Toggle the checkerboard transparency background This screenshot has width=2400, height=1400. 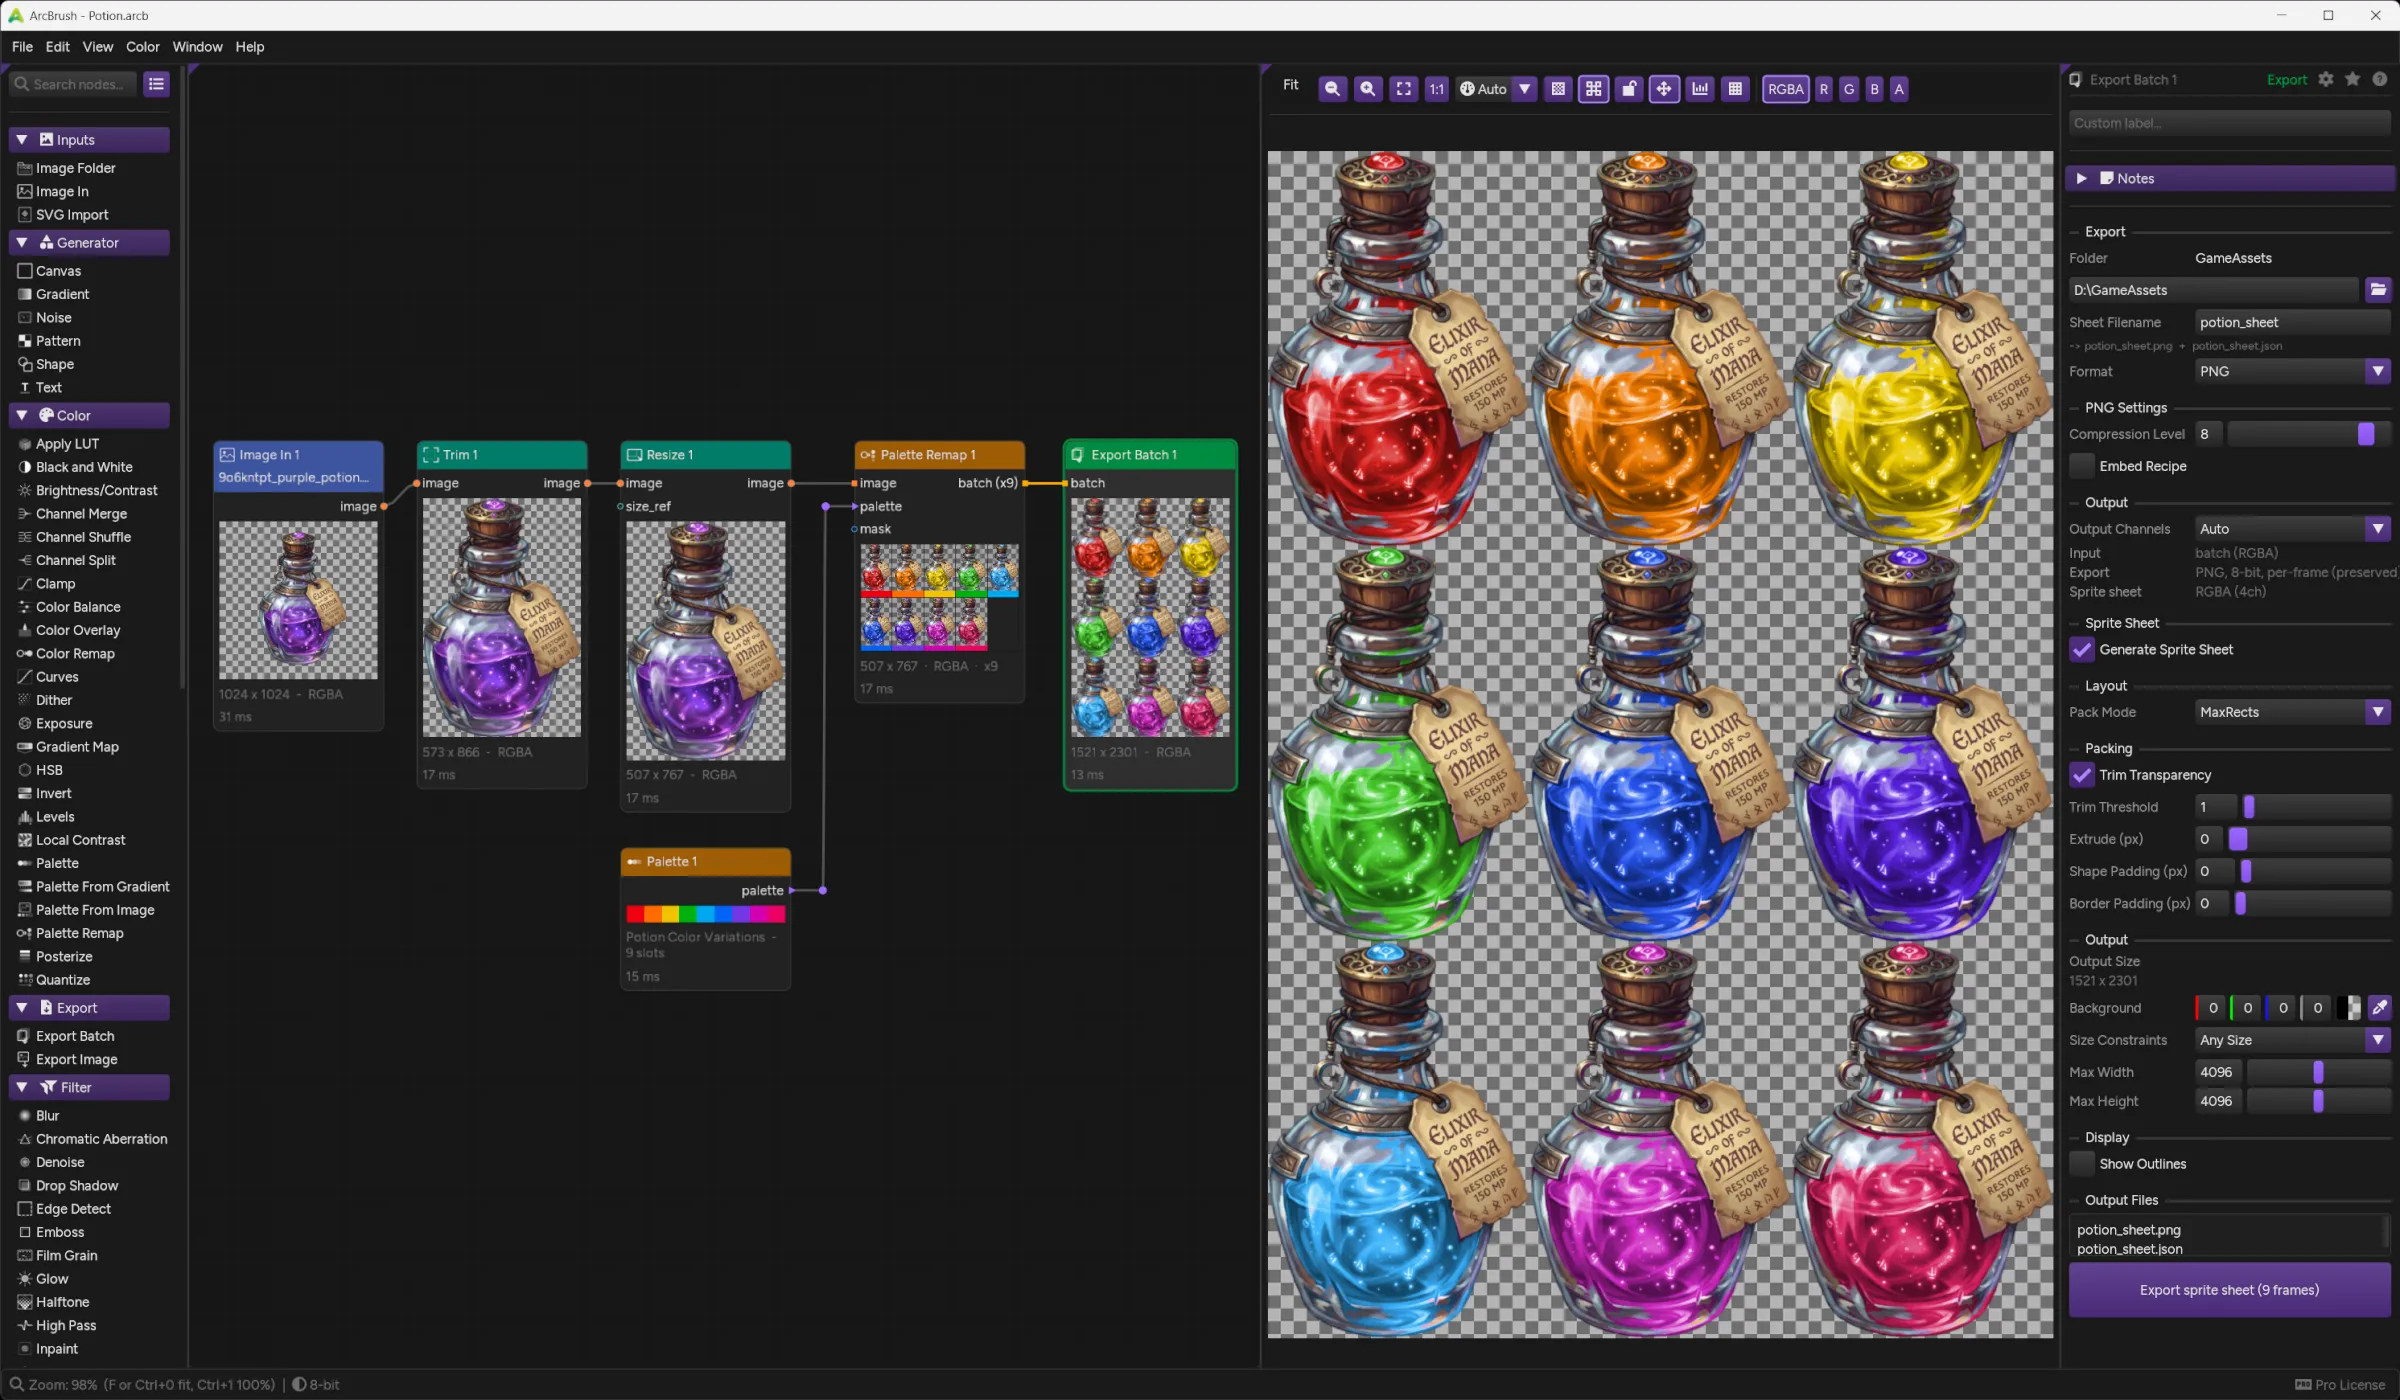coord(1558,89)
